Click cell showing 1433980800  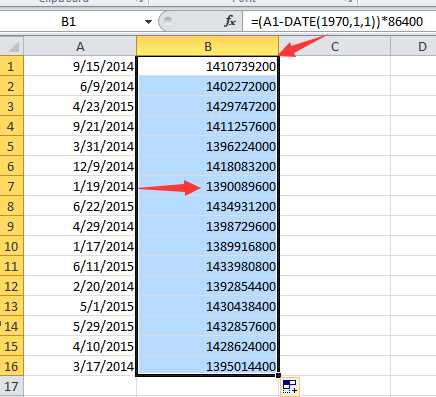coord(207,266)
